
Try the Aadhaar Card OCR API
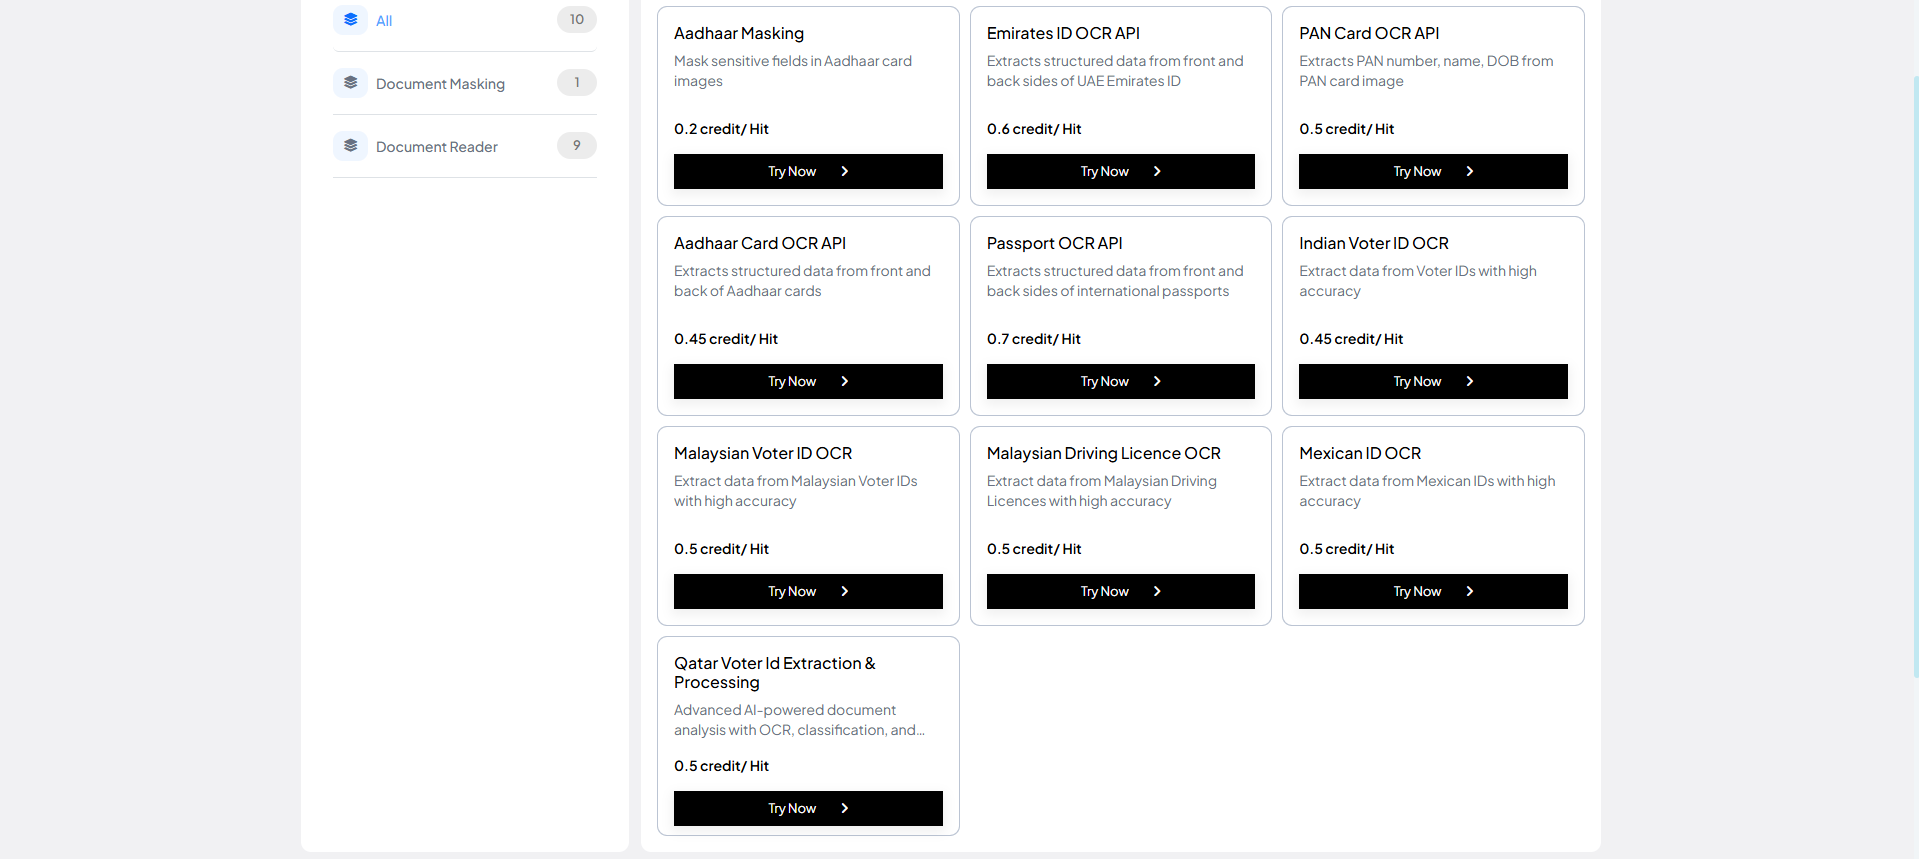click(x=807, y=381)
